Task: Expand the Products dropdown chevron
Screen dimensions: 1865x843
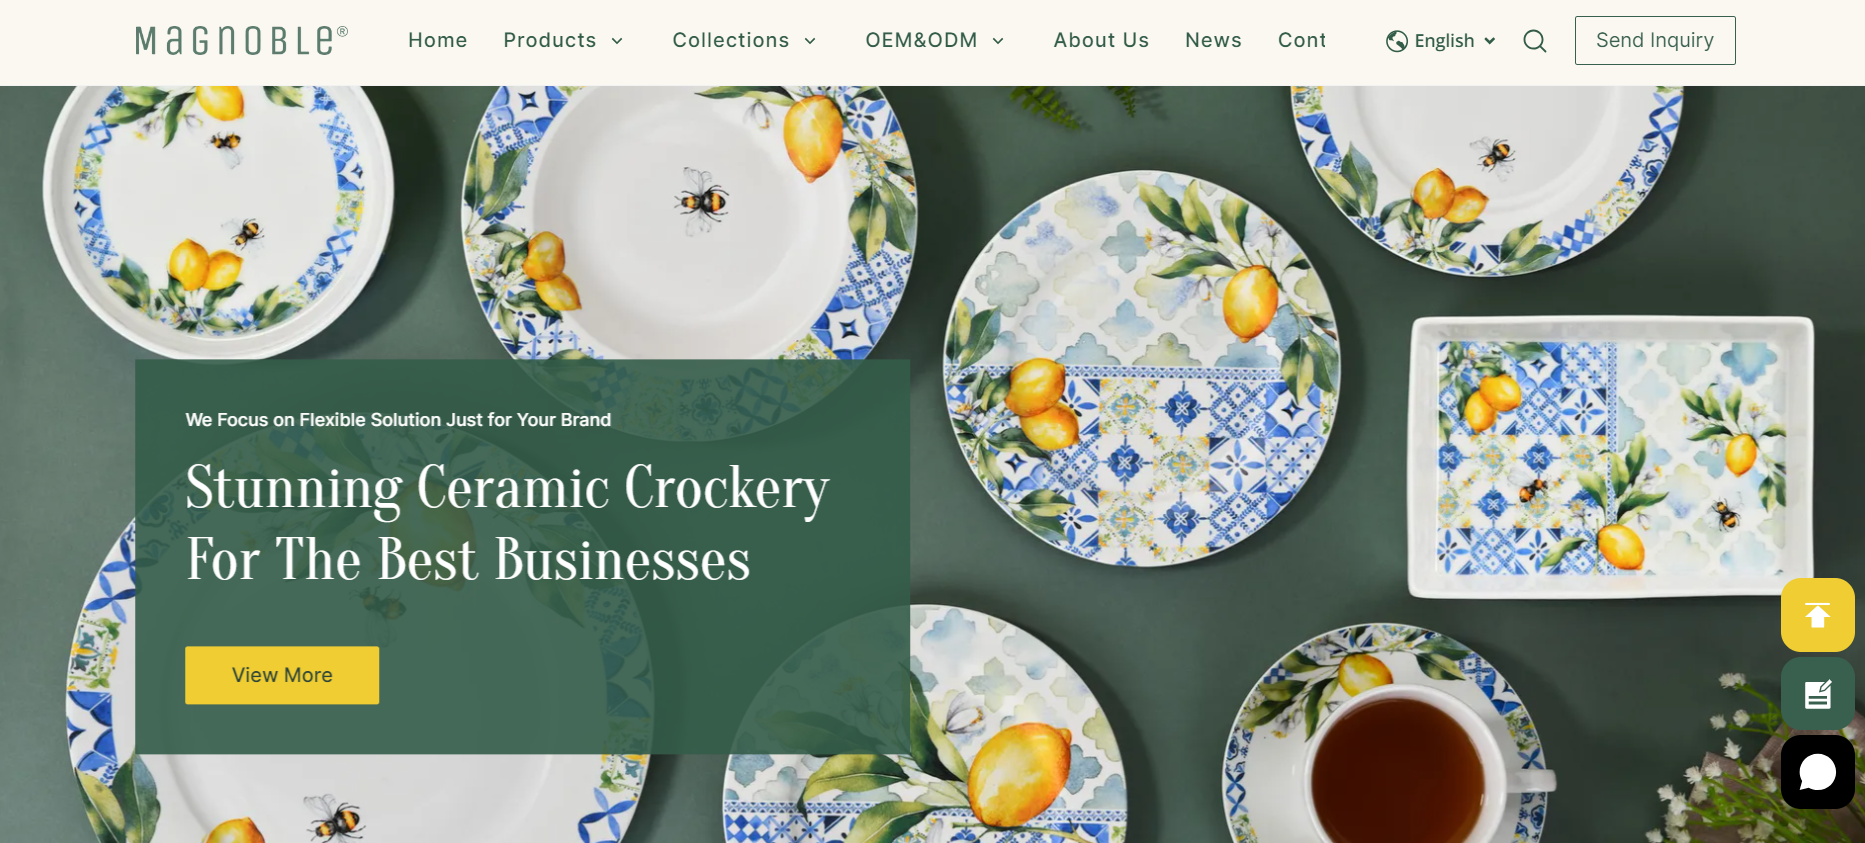Action: tap(617, 41)
